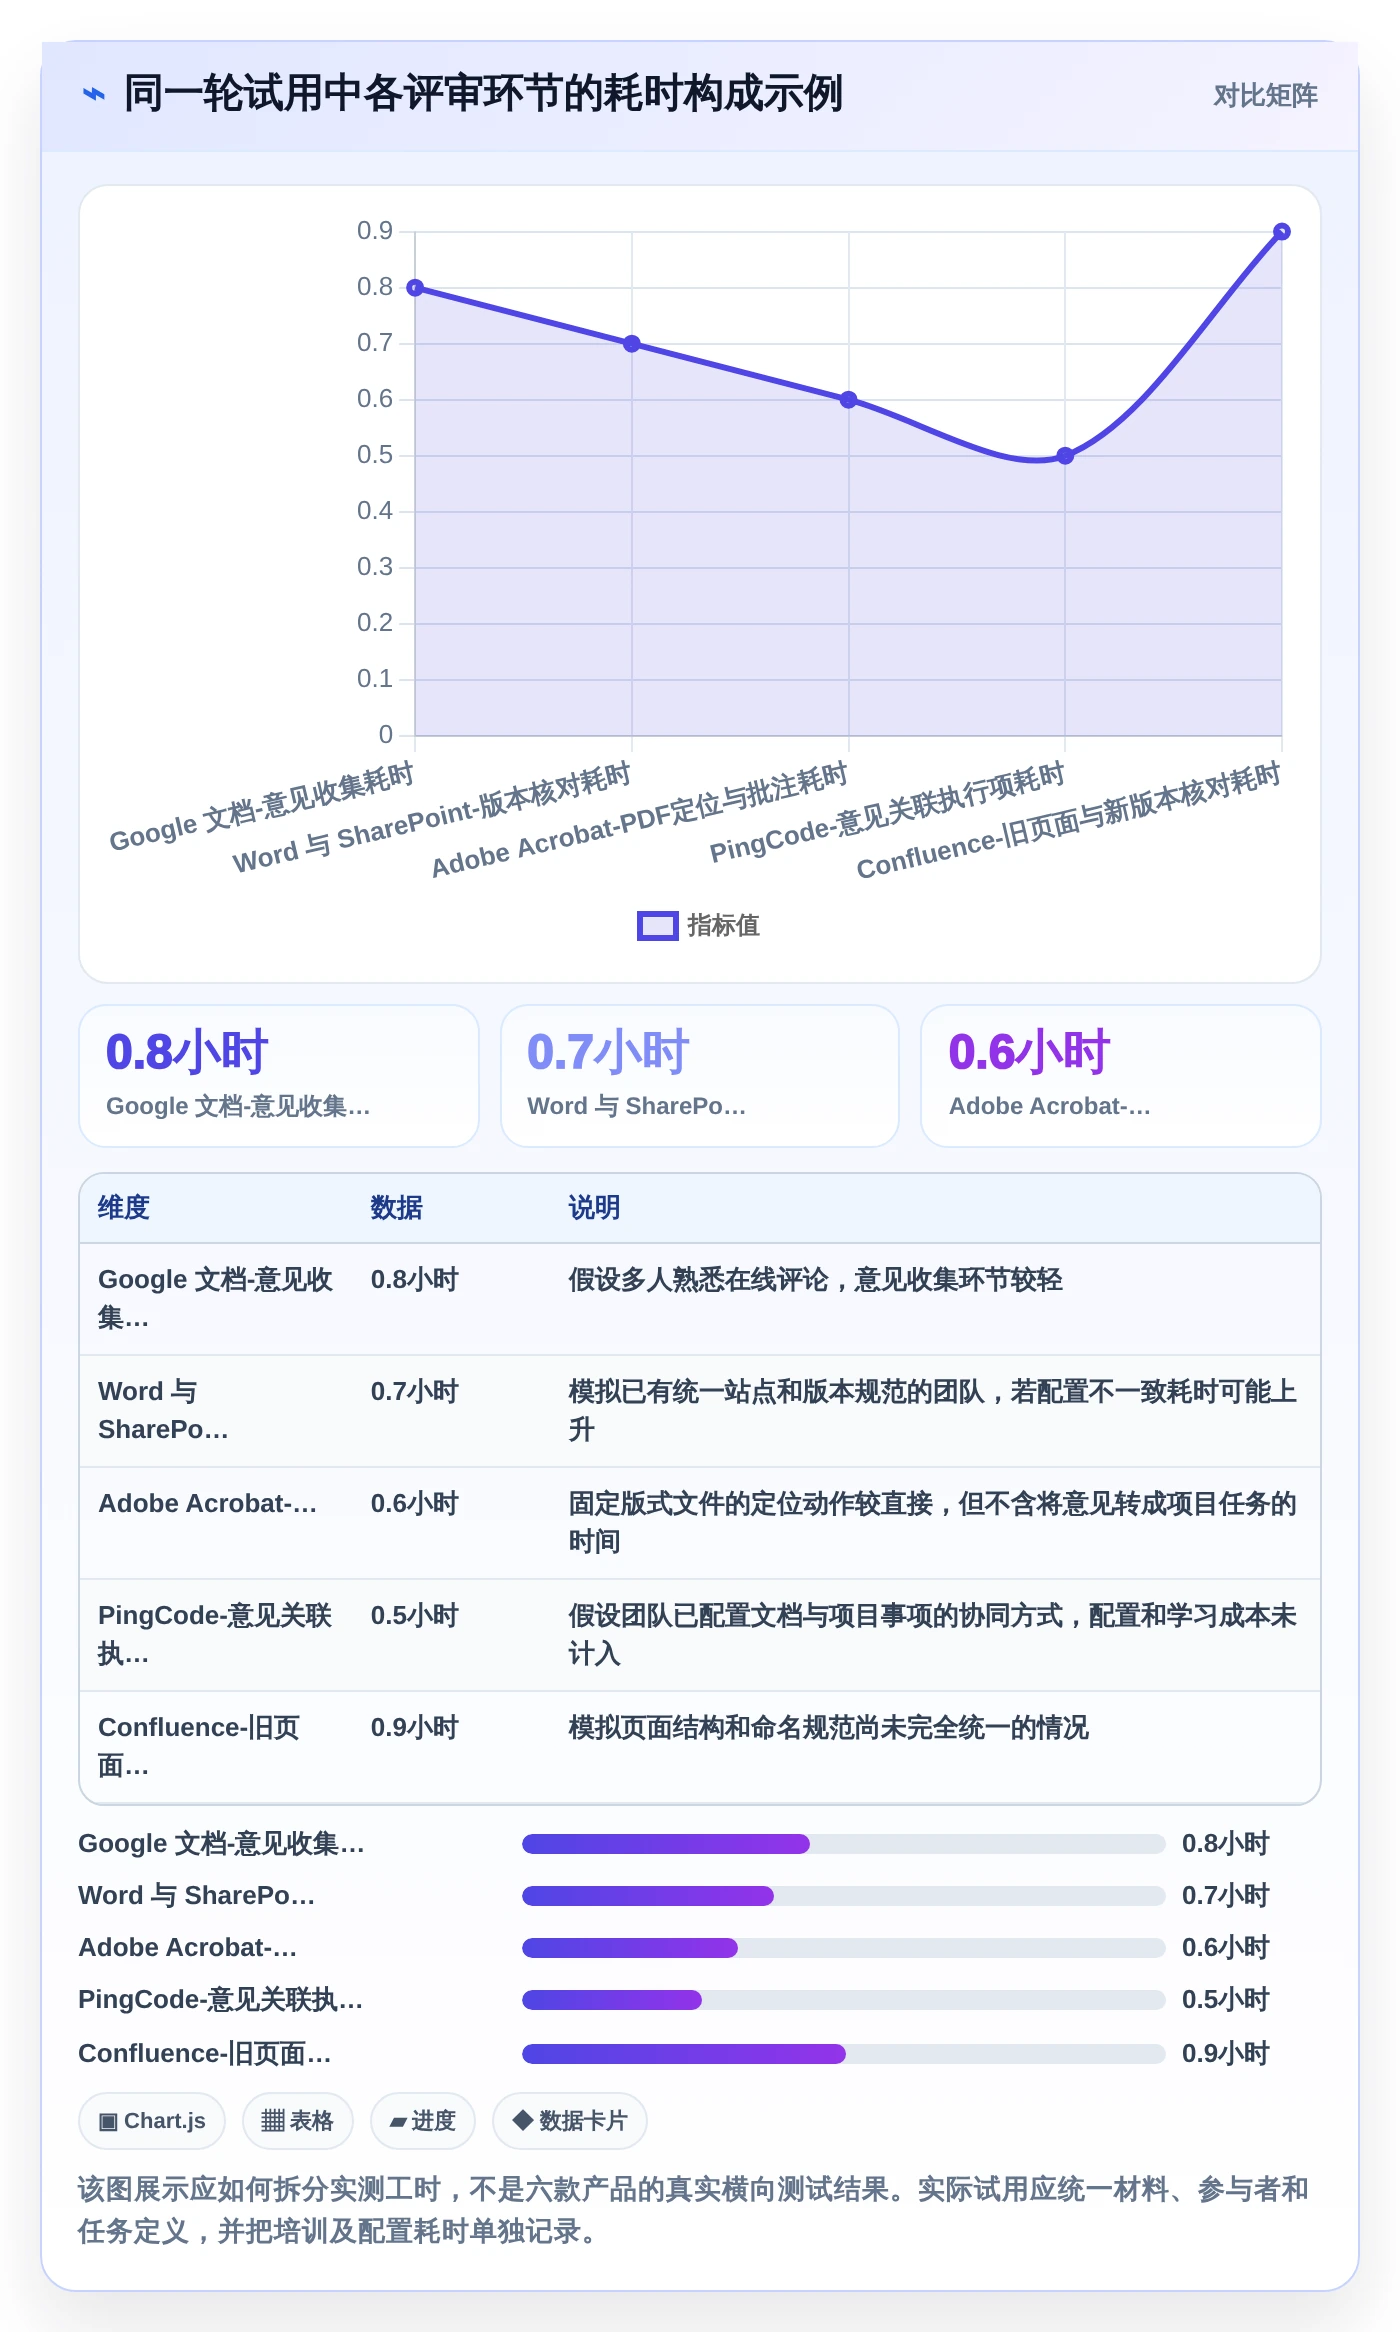Image resolution: width=1400 pixels, height=2332 pixels.
Task: Click the 0.5 data point for PingCode
Action: 1065,456
